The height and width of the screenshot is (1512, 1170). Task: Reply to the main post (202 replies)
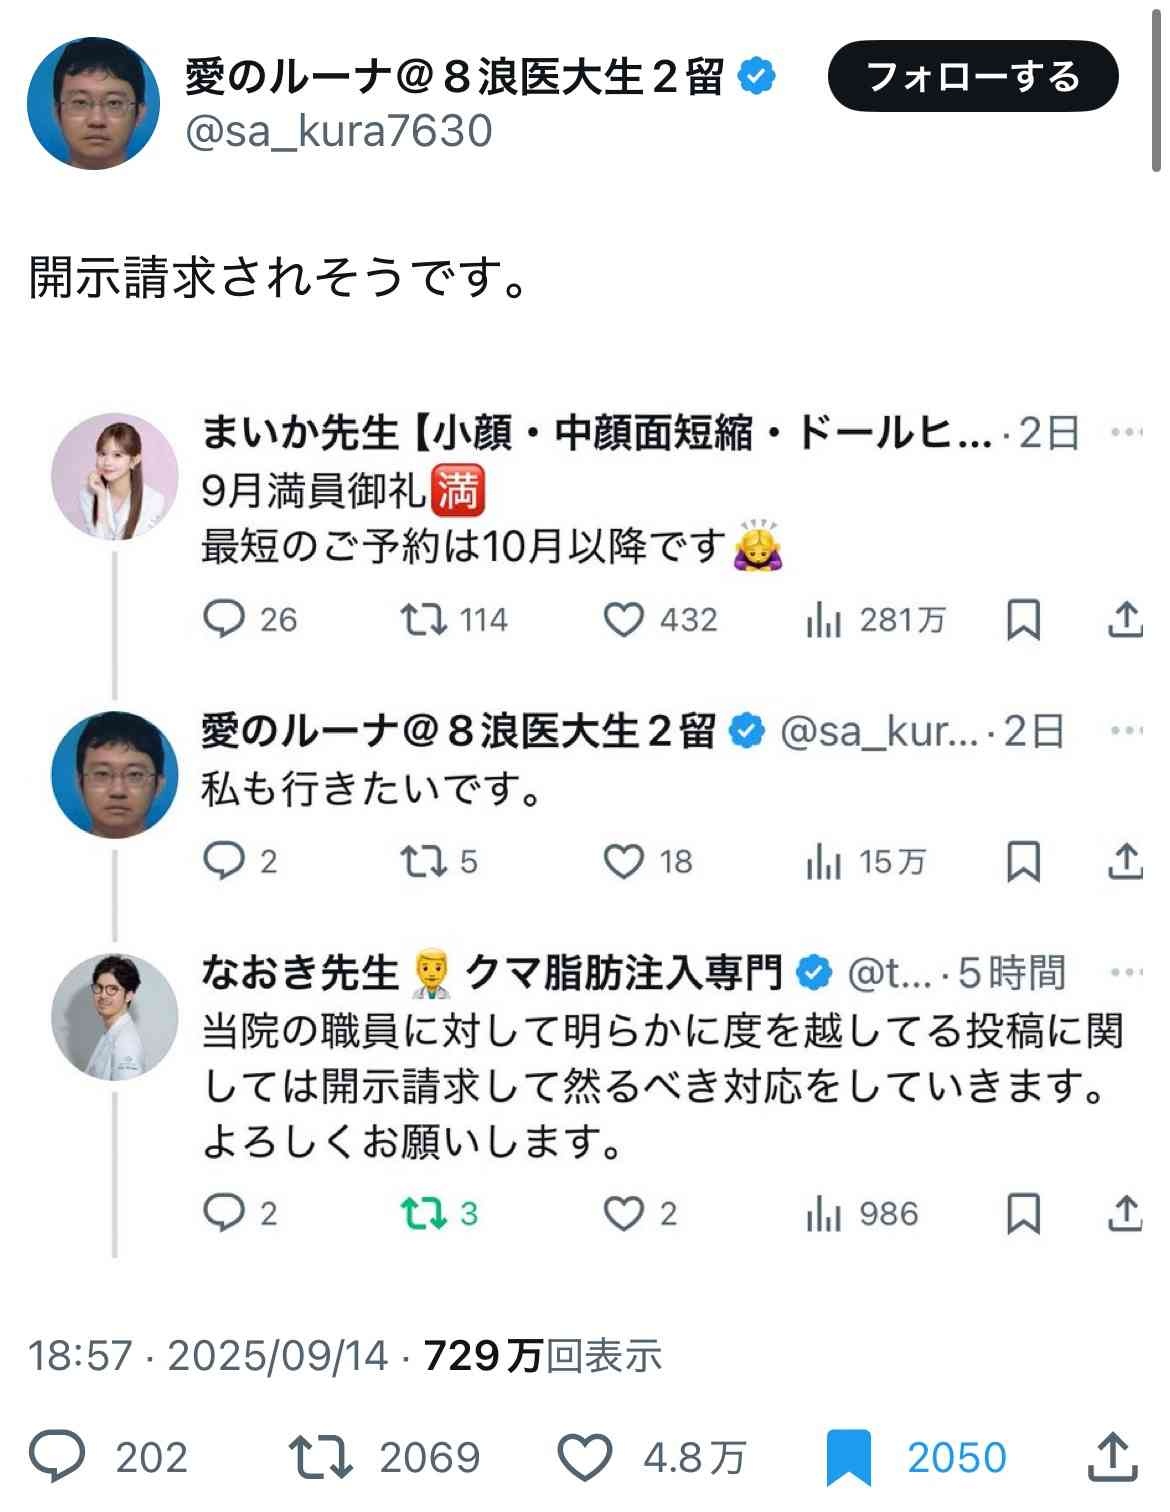coord(58,1456)
